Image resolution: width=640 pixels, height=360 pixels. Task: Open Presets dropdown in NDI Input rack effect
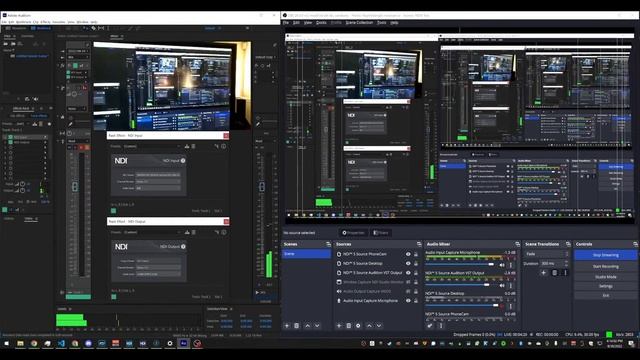click(x=152, y=146)
